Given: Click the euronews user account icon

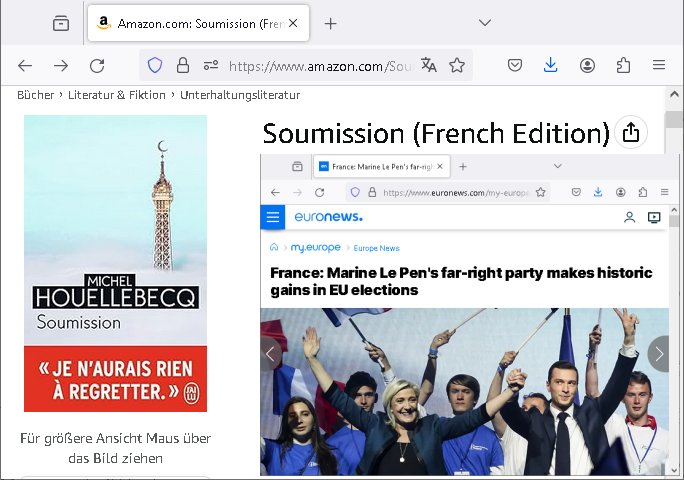Looking at the screenshot, I should (629, 217).
